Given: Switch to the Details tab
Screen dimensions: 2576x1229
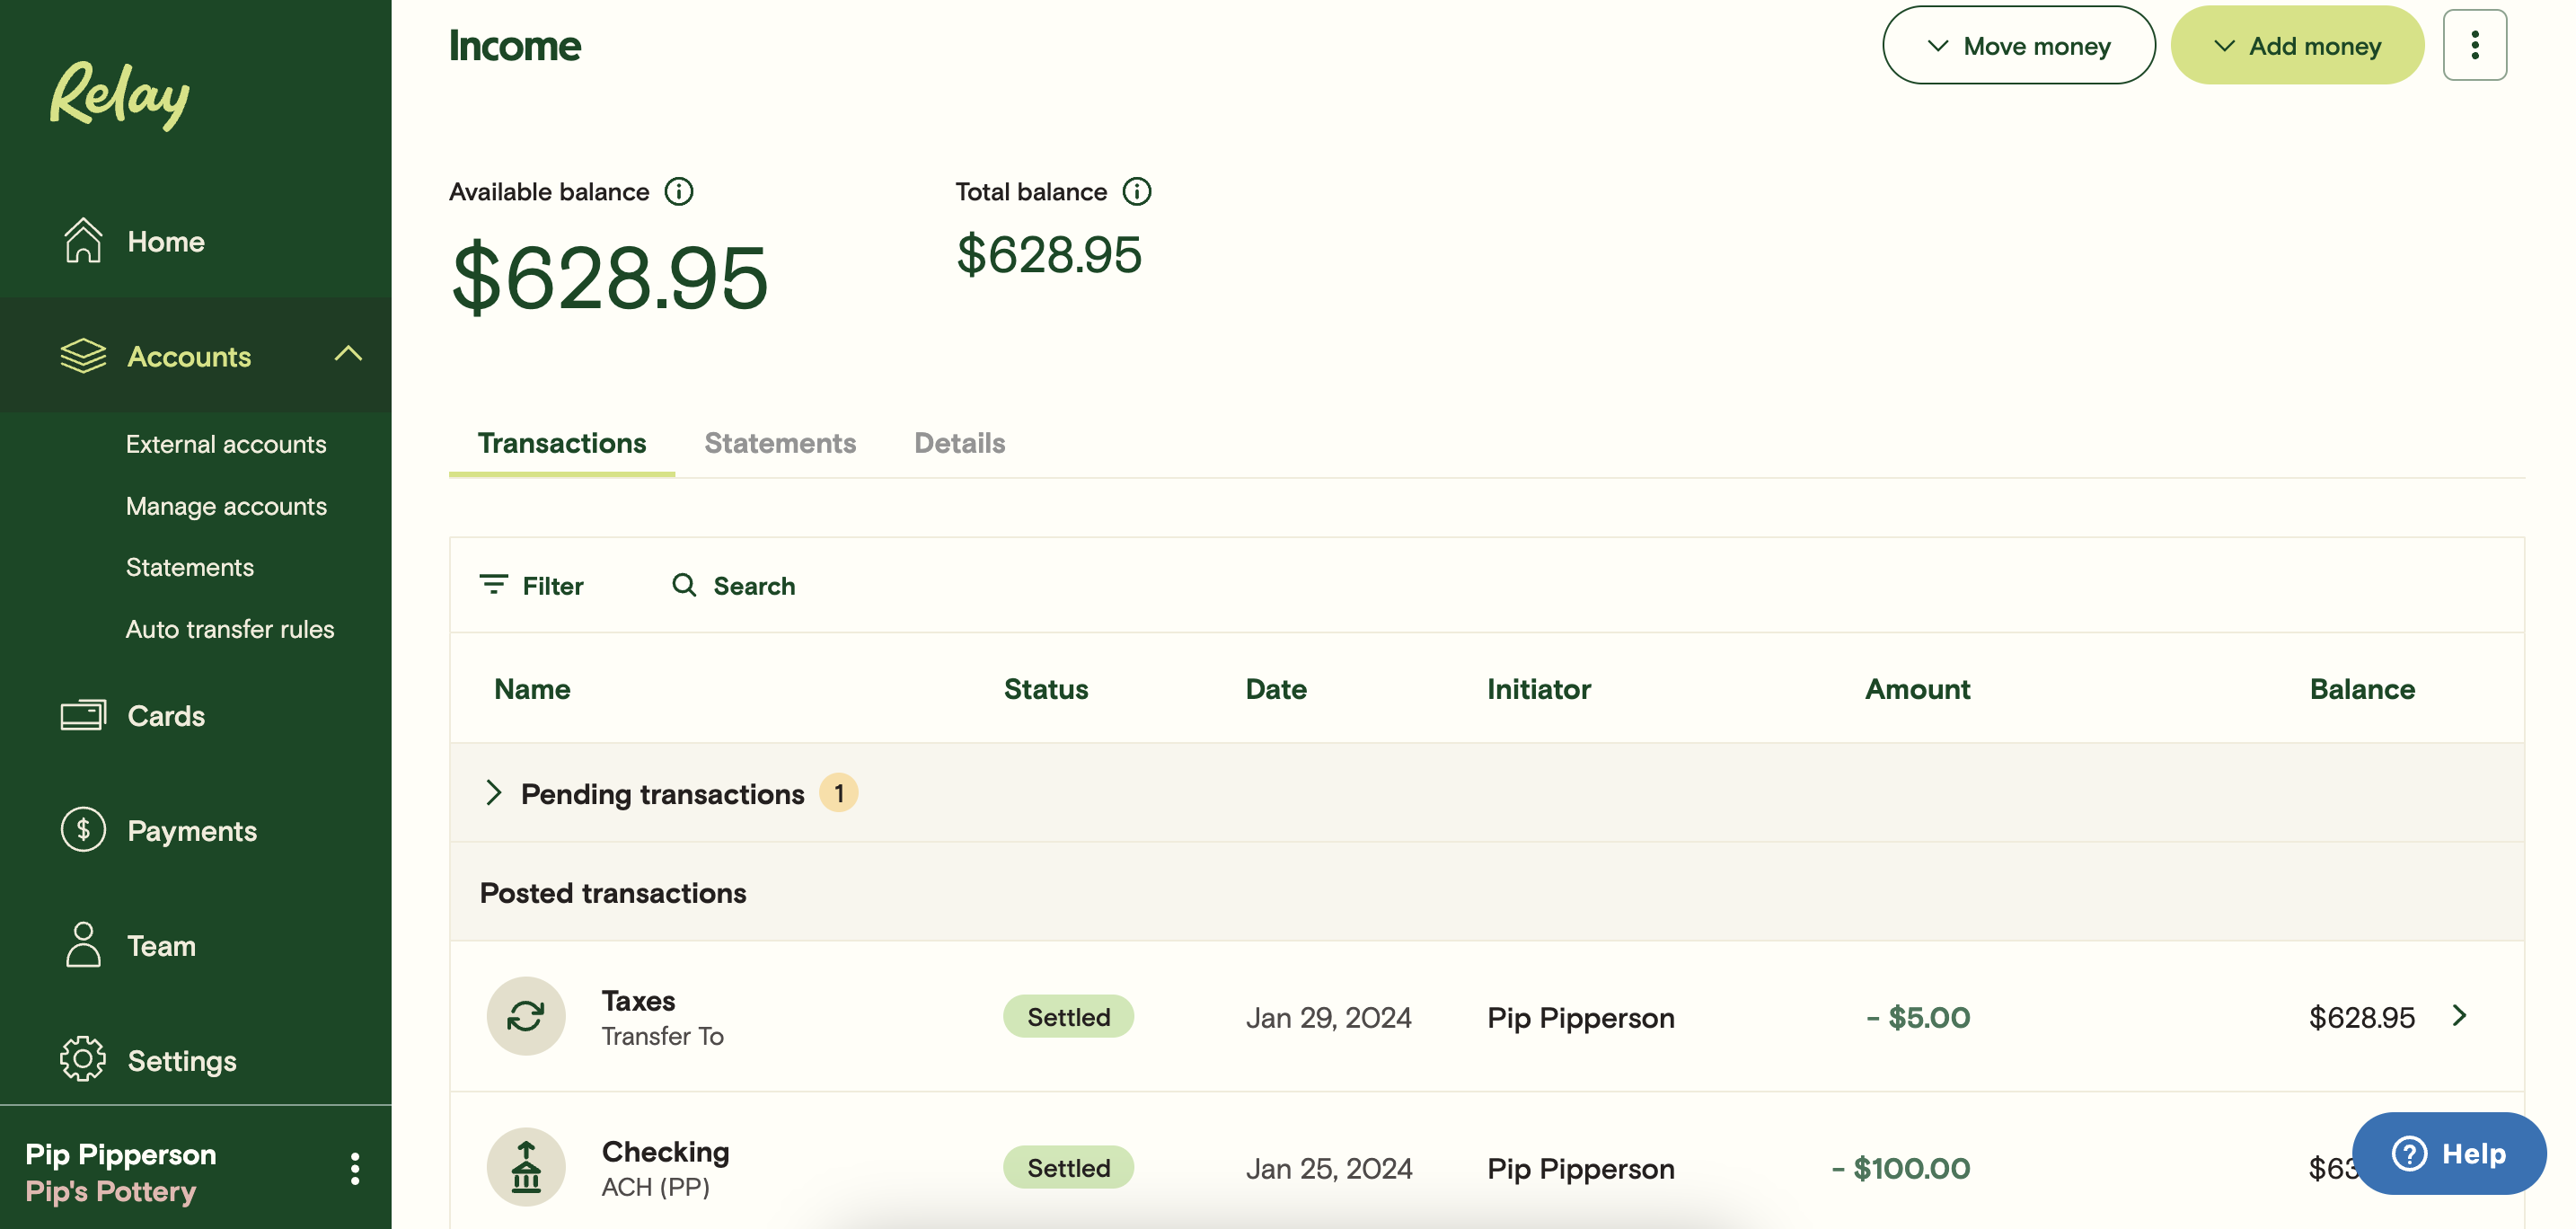Looking at the screenshot, I should click(x=959, y=443).
